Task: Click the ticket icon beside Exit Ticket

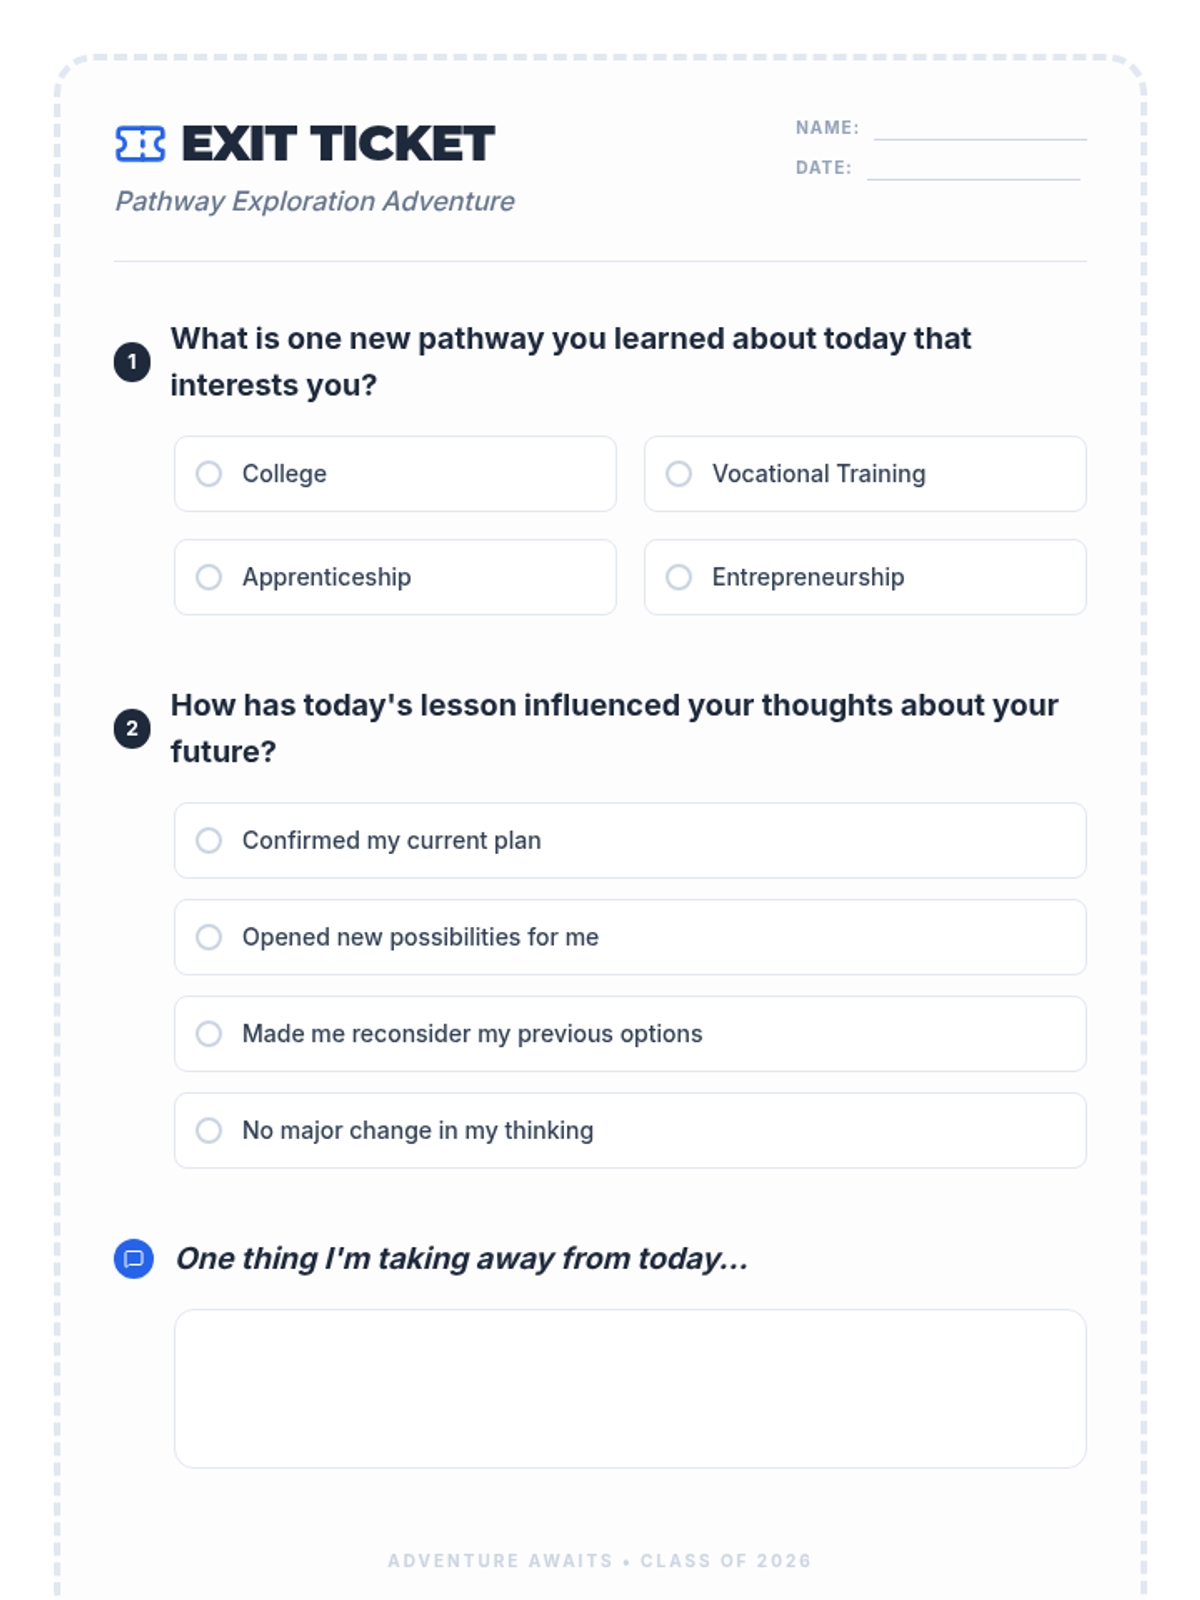Action: coord(140,144)
